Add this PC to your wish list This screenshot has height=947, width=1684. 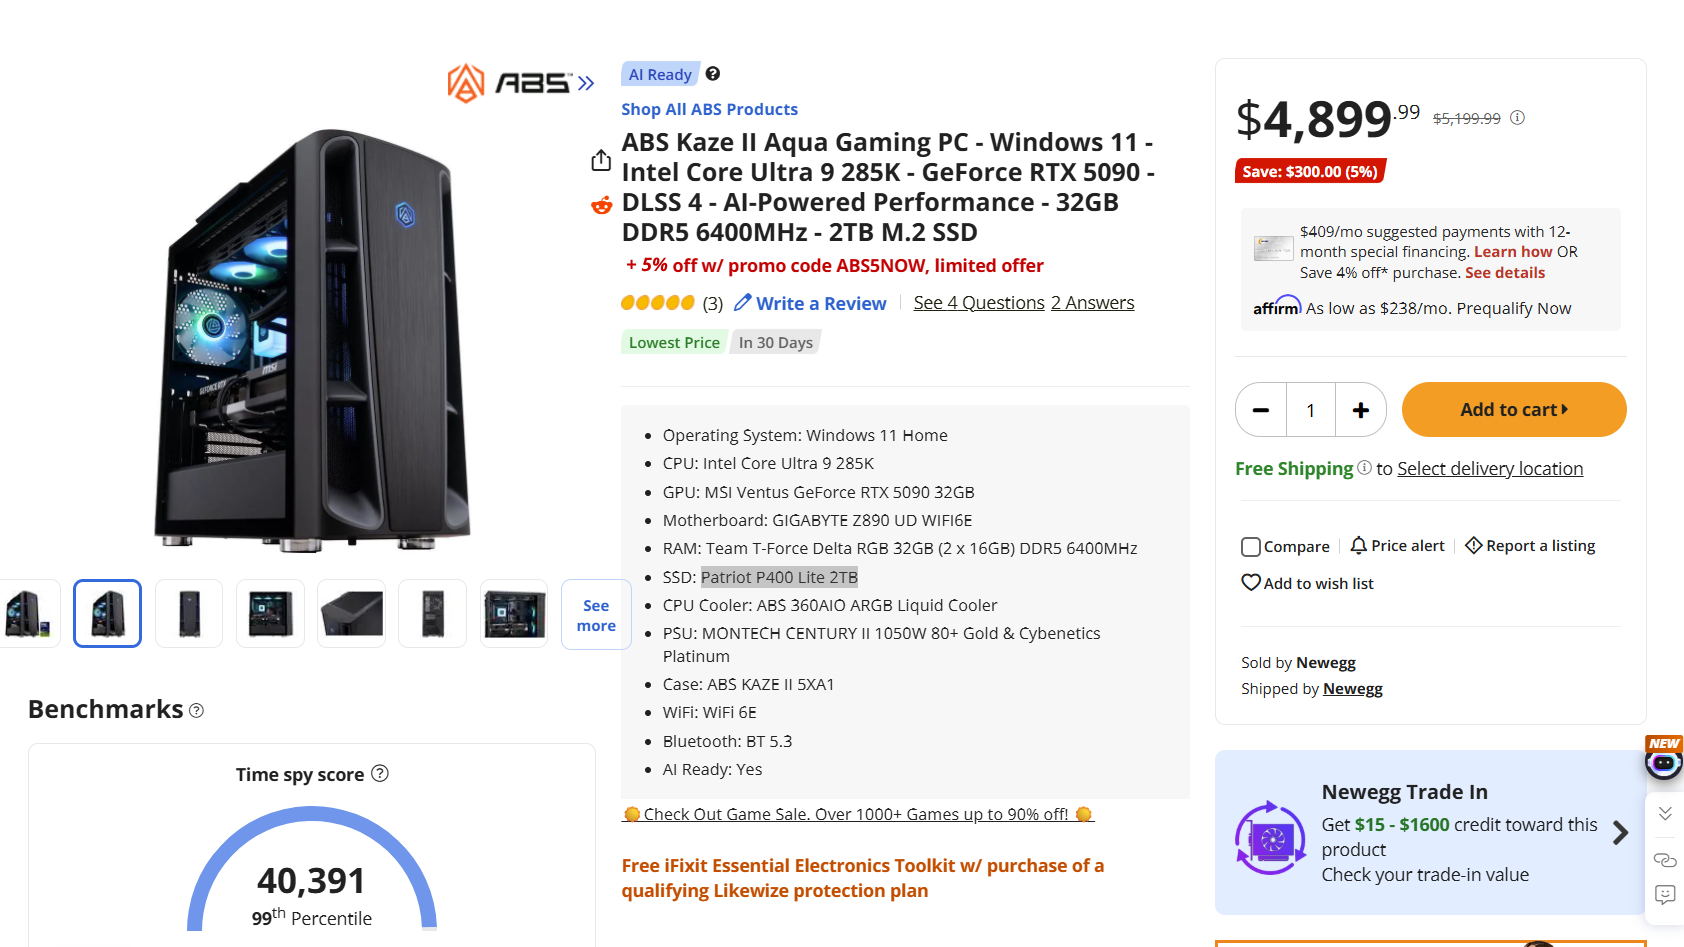(x=1307, y=583)
